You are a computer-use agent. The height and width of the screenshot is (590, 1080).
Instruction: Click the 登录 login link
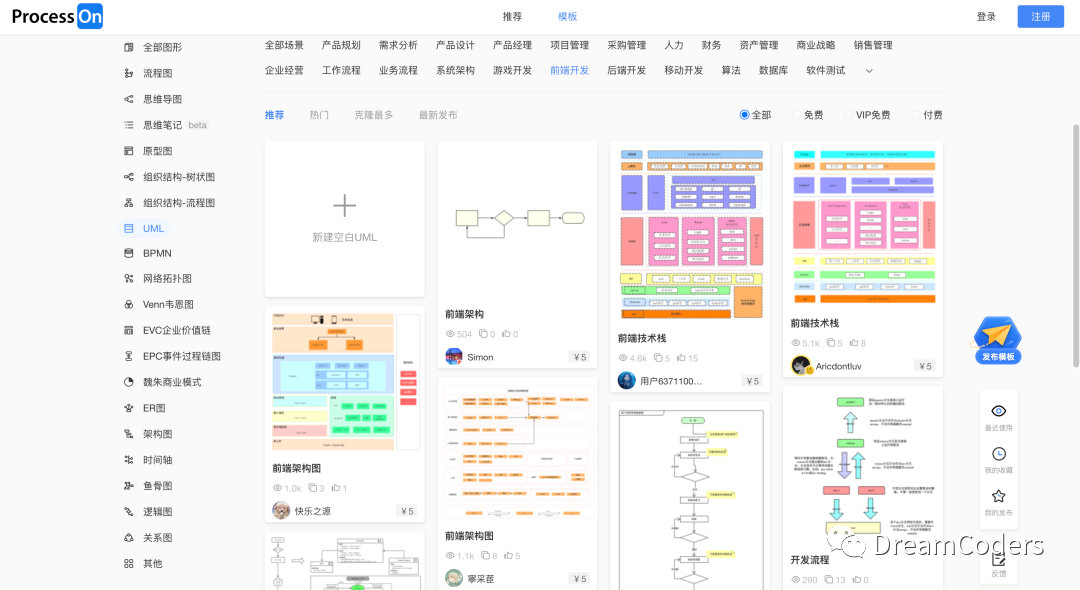click(986, 17)
